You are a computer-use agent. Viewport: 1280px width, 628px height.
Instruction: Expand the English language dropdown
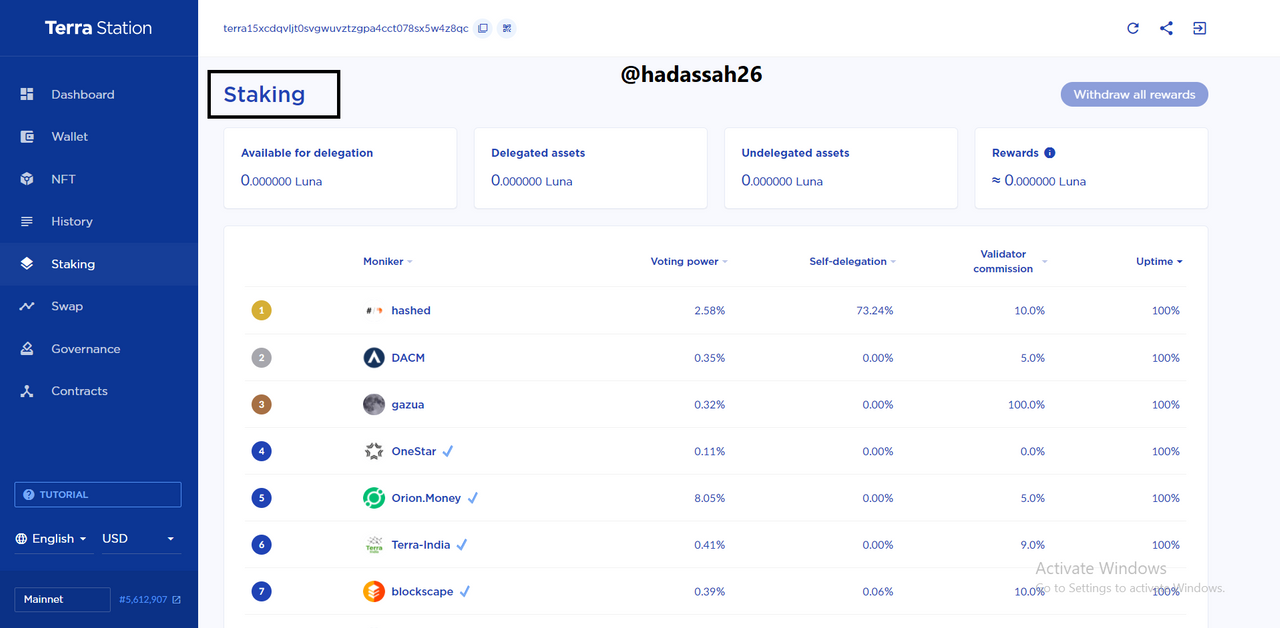(51, 538)
